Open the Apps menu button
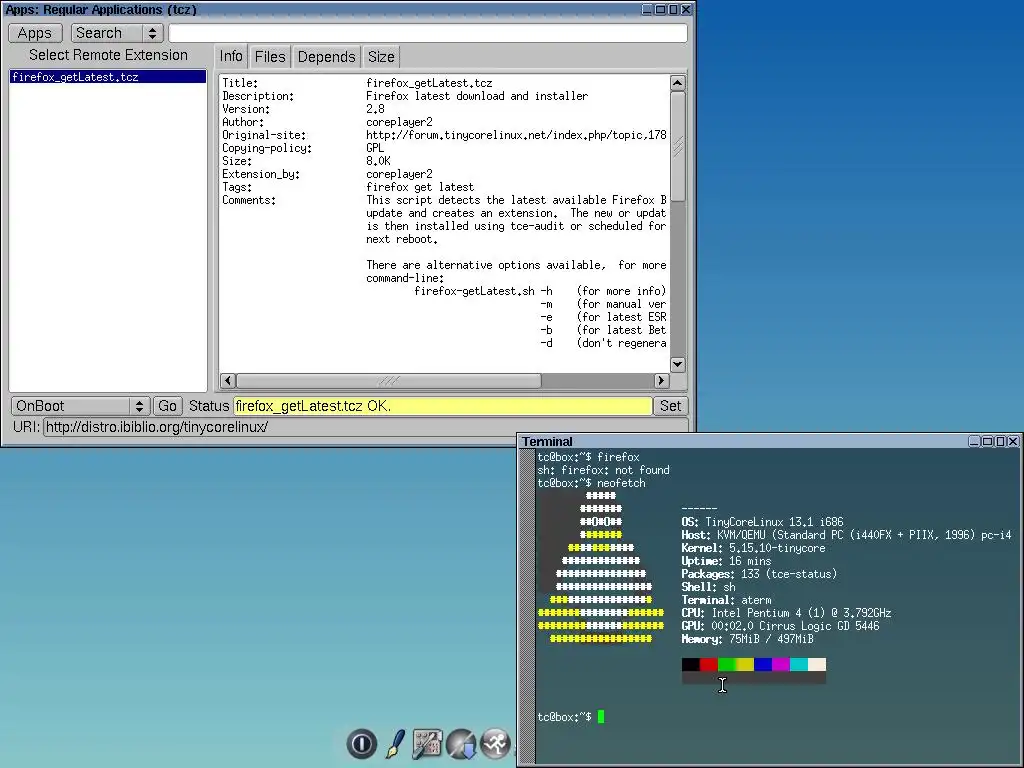Screen dimensions: 1024x768 click(35, 33)
